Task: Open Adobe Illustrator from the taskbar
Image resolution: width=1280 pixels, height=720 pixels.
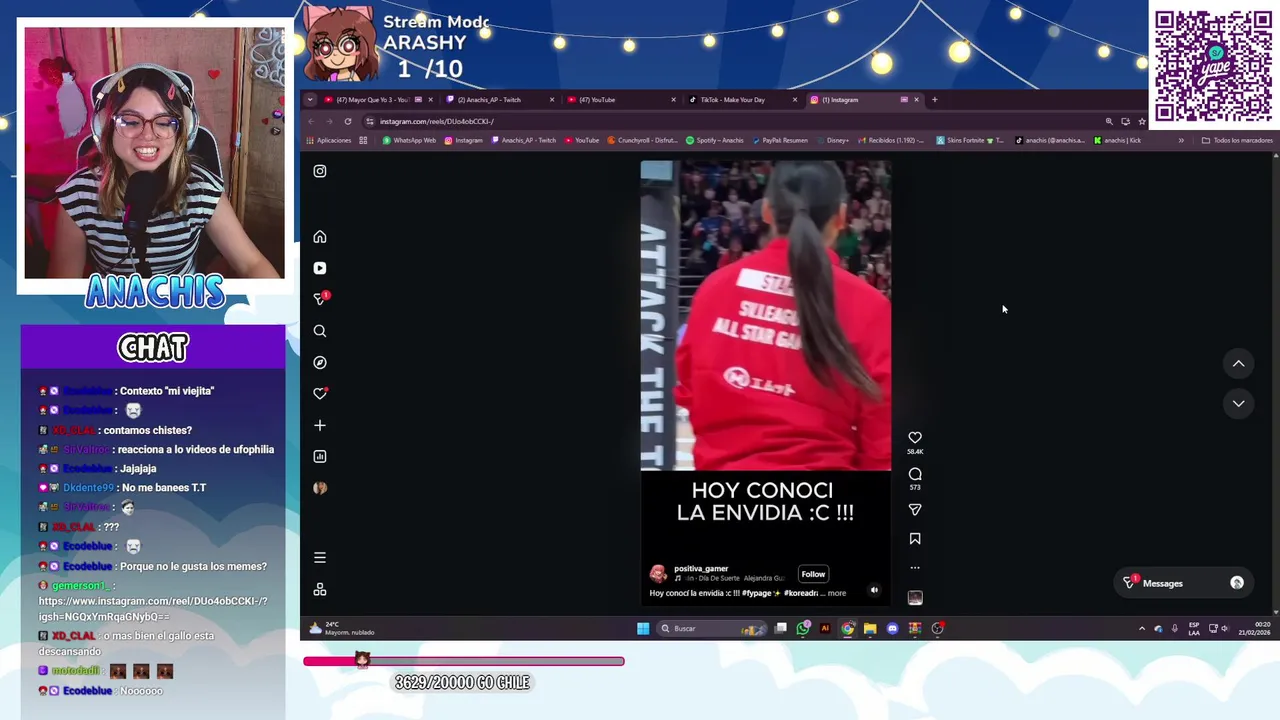Action: pos(825,629)
